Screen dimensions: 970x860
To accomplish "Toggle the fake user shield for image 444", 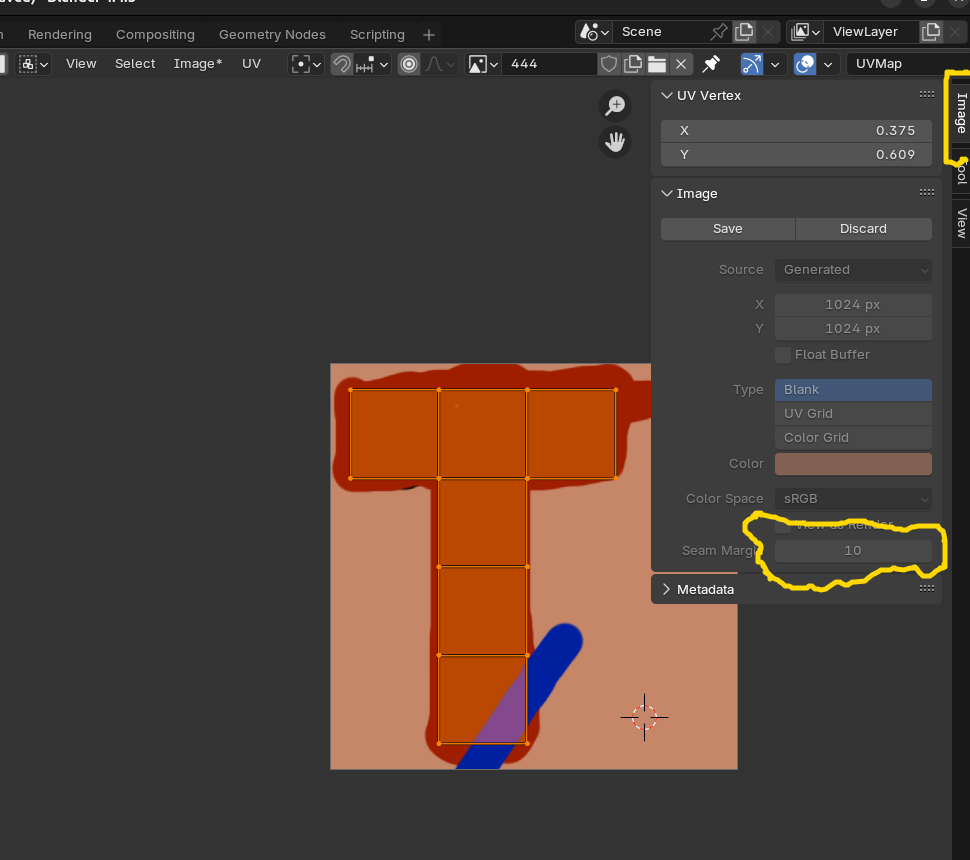I will click(x=609, y=64).
